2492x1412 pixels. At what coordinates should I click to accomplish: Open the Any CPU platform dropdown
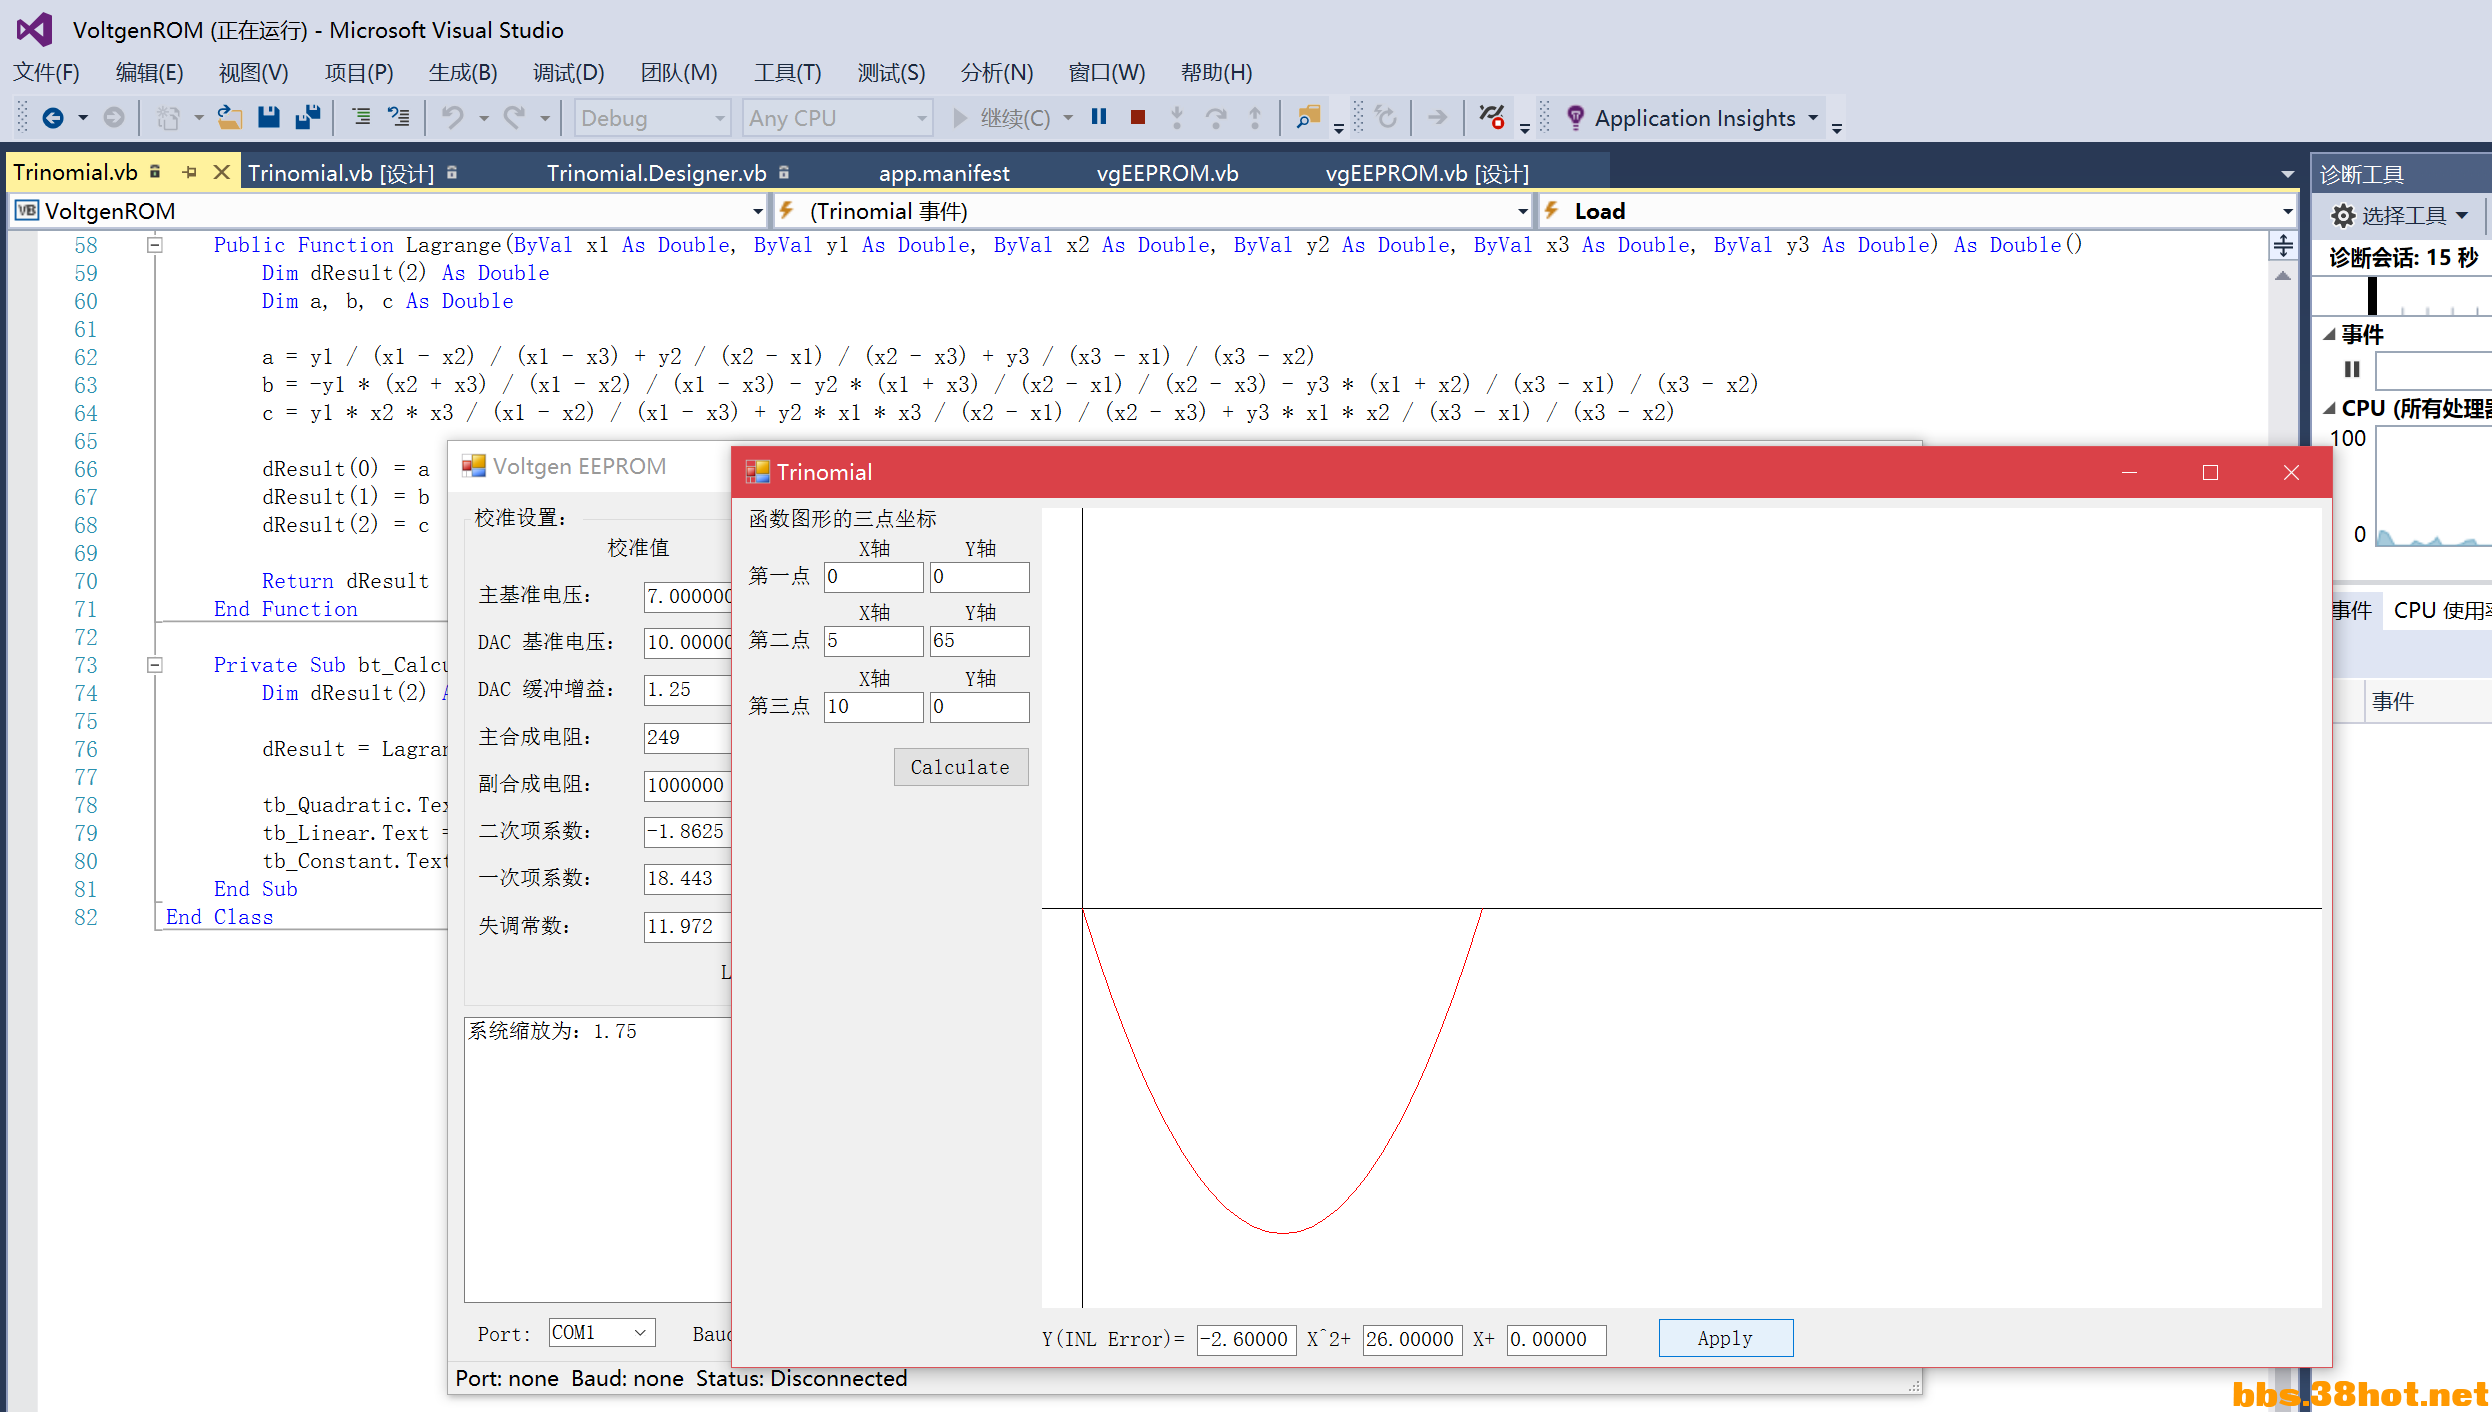[x=837, y=118]
